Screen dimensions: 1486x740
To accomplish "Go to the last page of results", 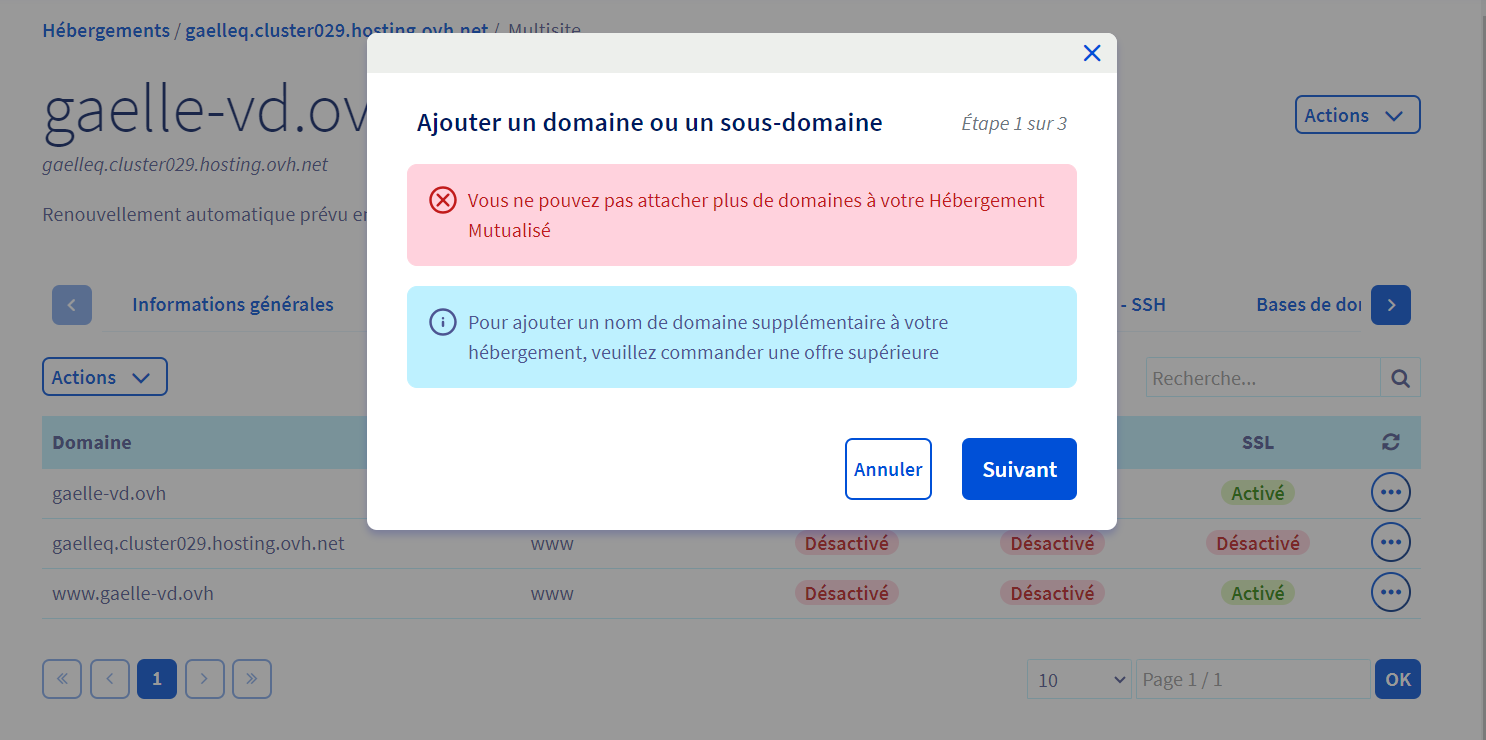I will [251, 680].
